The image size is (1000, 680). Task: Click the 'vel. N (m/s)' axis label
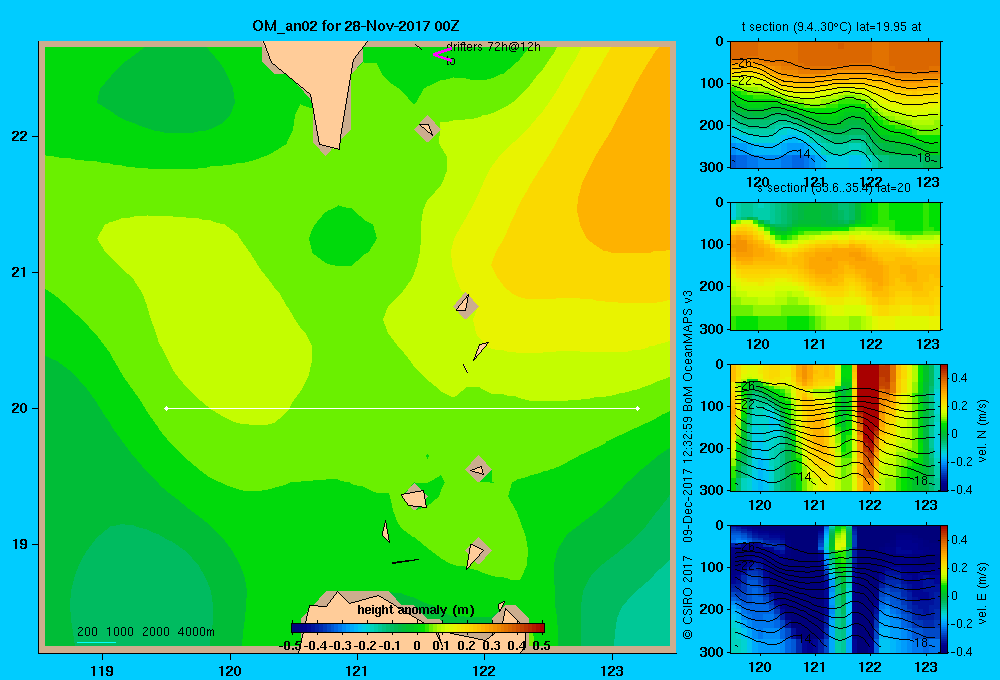click(982, 431)
